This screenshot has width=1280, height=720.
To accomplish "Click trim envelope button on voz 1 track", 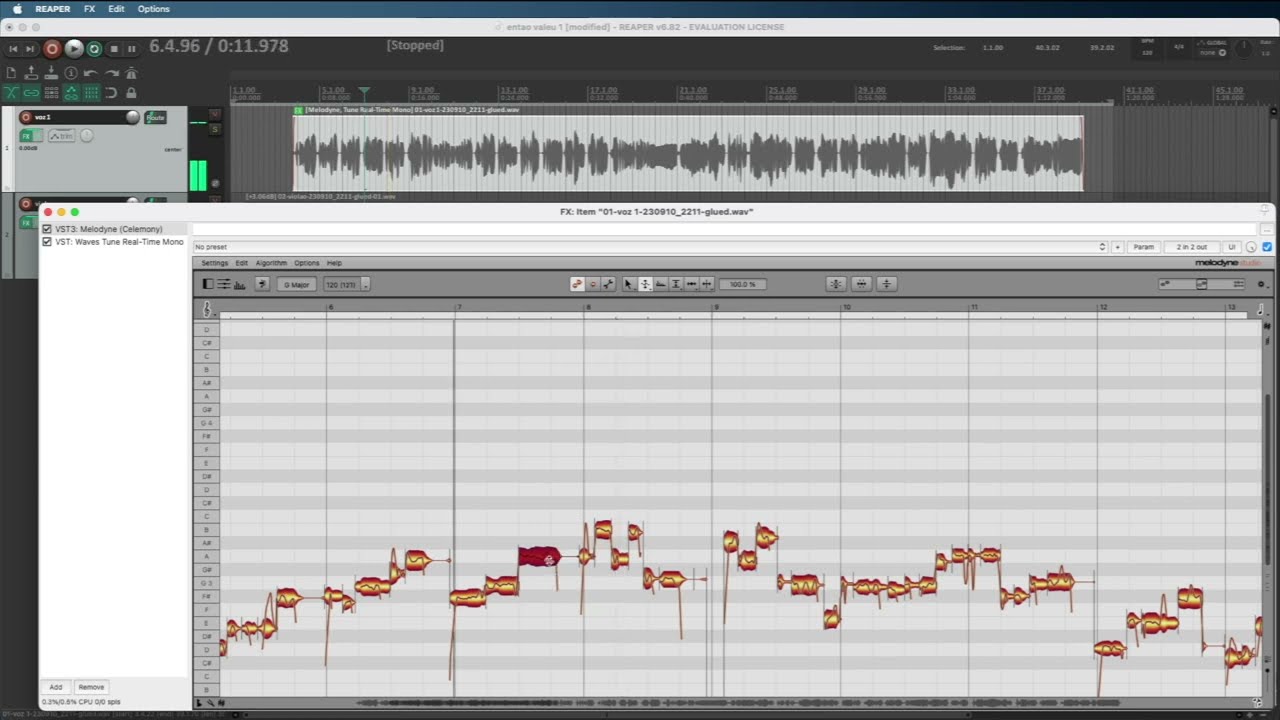I will point(62,136).
